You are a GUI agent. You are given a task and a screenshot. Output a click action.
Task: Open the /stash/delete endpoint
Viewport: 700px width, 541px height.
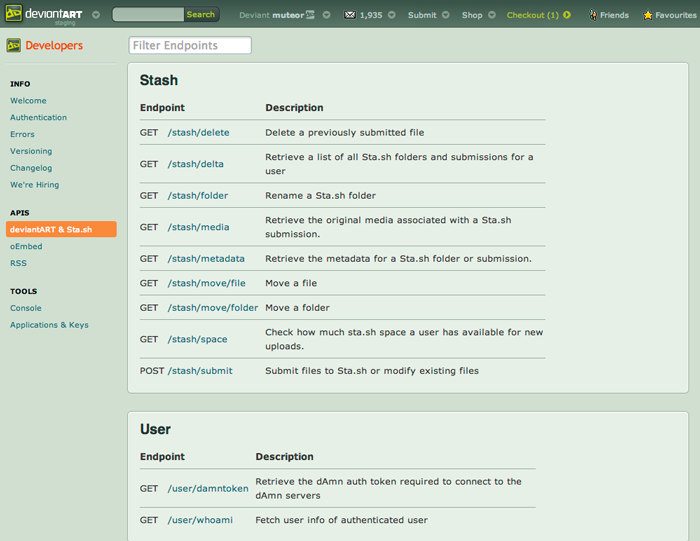(x=199, y=133)
